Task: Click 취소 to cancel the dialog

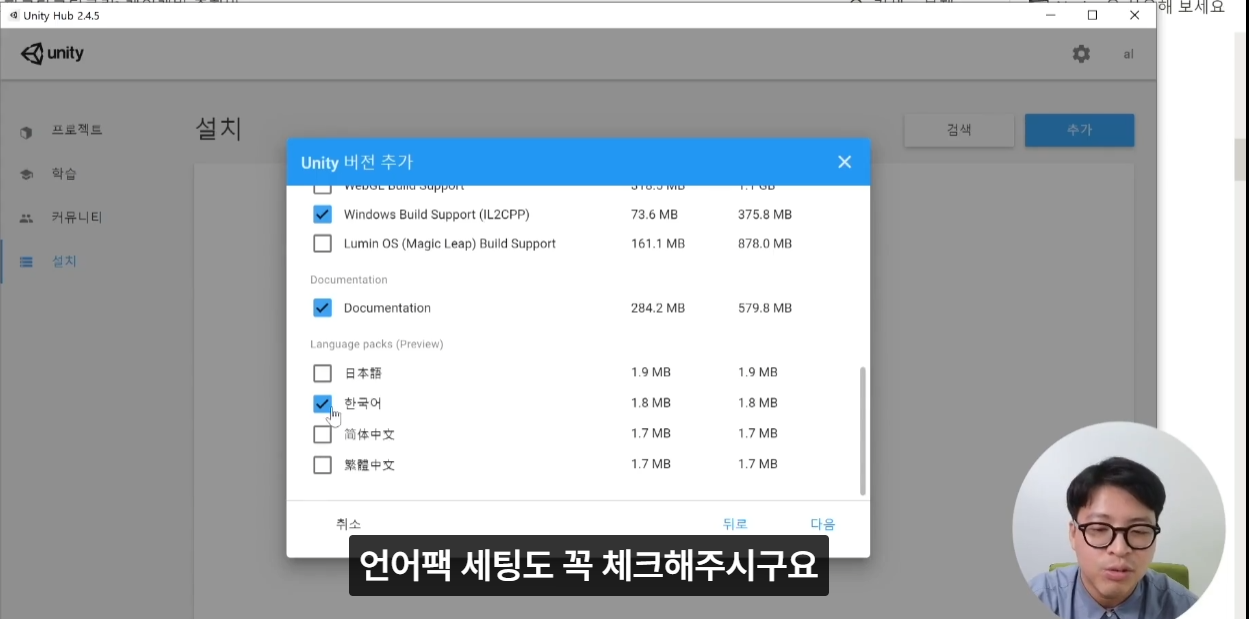Action: coord(348,524)
